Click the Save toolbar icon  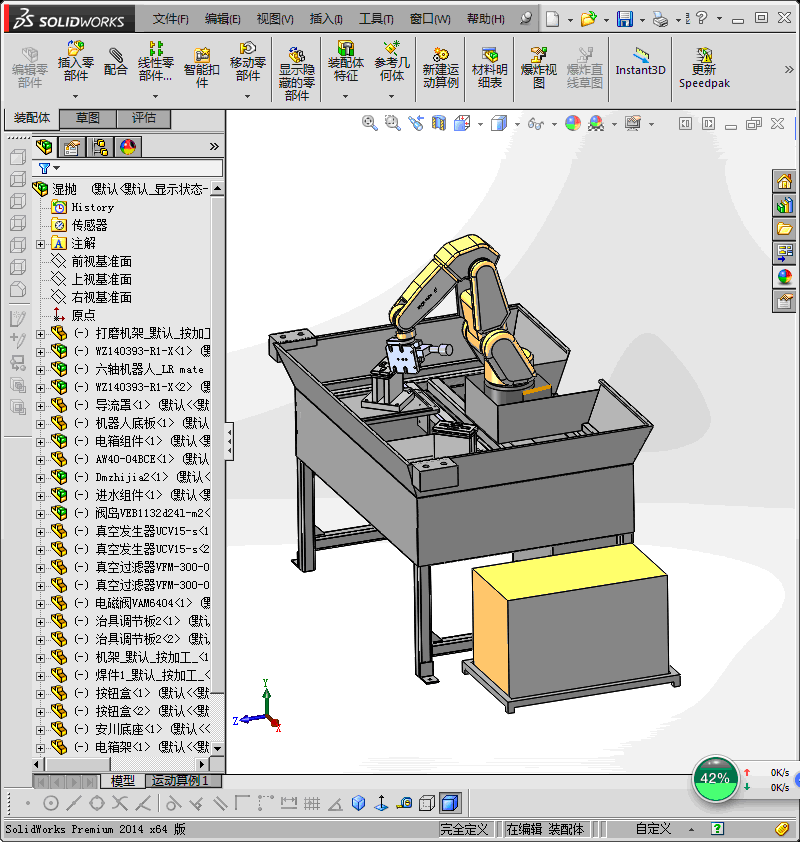624,19
